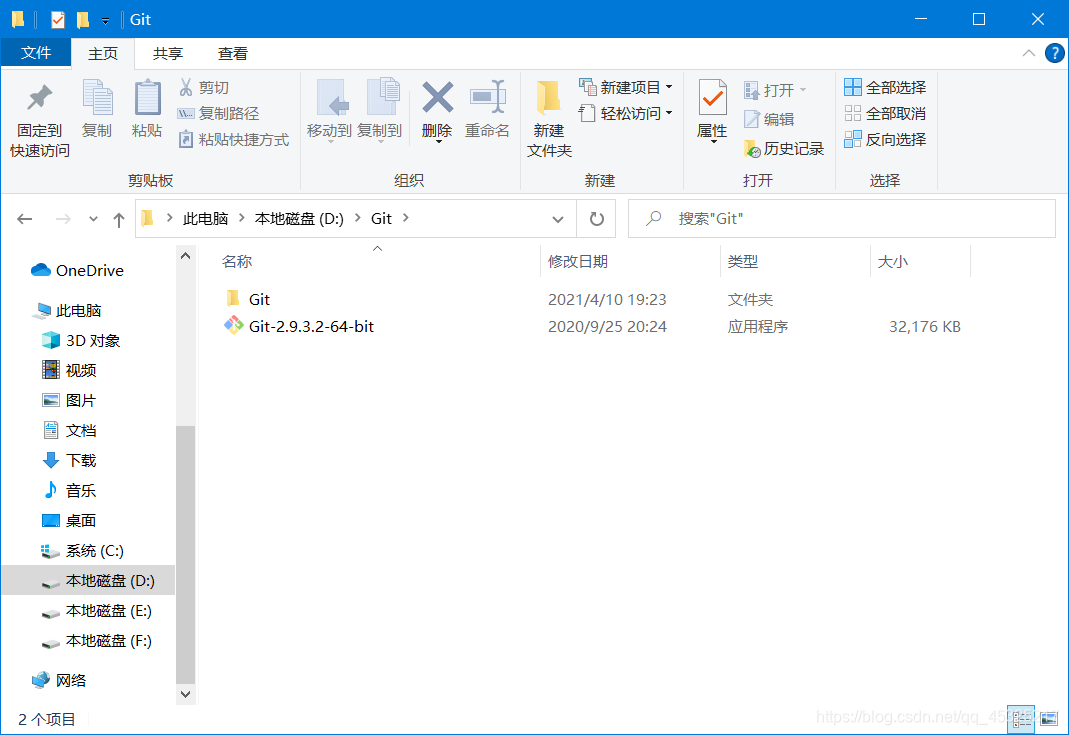The width and height of the screenshot is (1069, 735).
Task: Select Git-2.9.3.2-64-bit application file
Action: point(593,327)
